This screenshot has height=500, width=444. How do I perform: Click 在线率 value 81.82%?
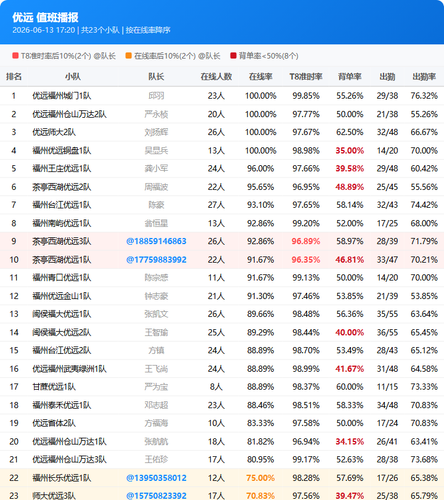(260, 441)
